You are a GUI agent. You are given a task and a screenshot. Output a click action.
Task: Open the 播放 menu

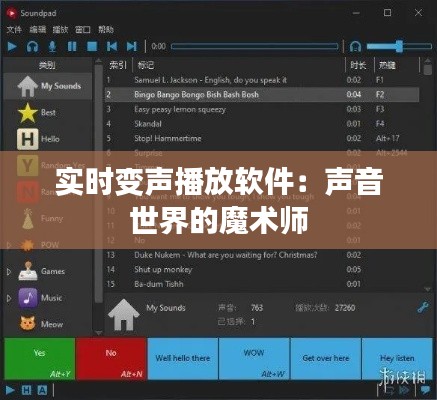(60, 30)
